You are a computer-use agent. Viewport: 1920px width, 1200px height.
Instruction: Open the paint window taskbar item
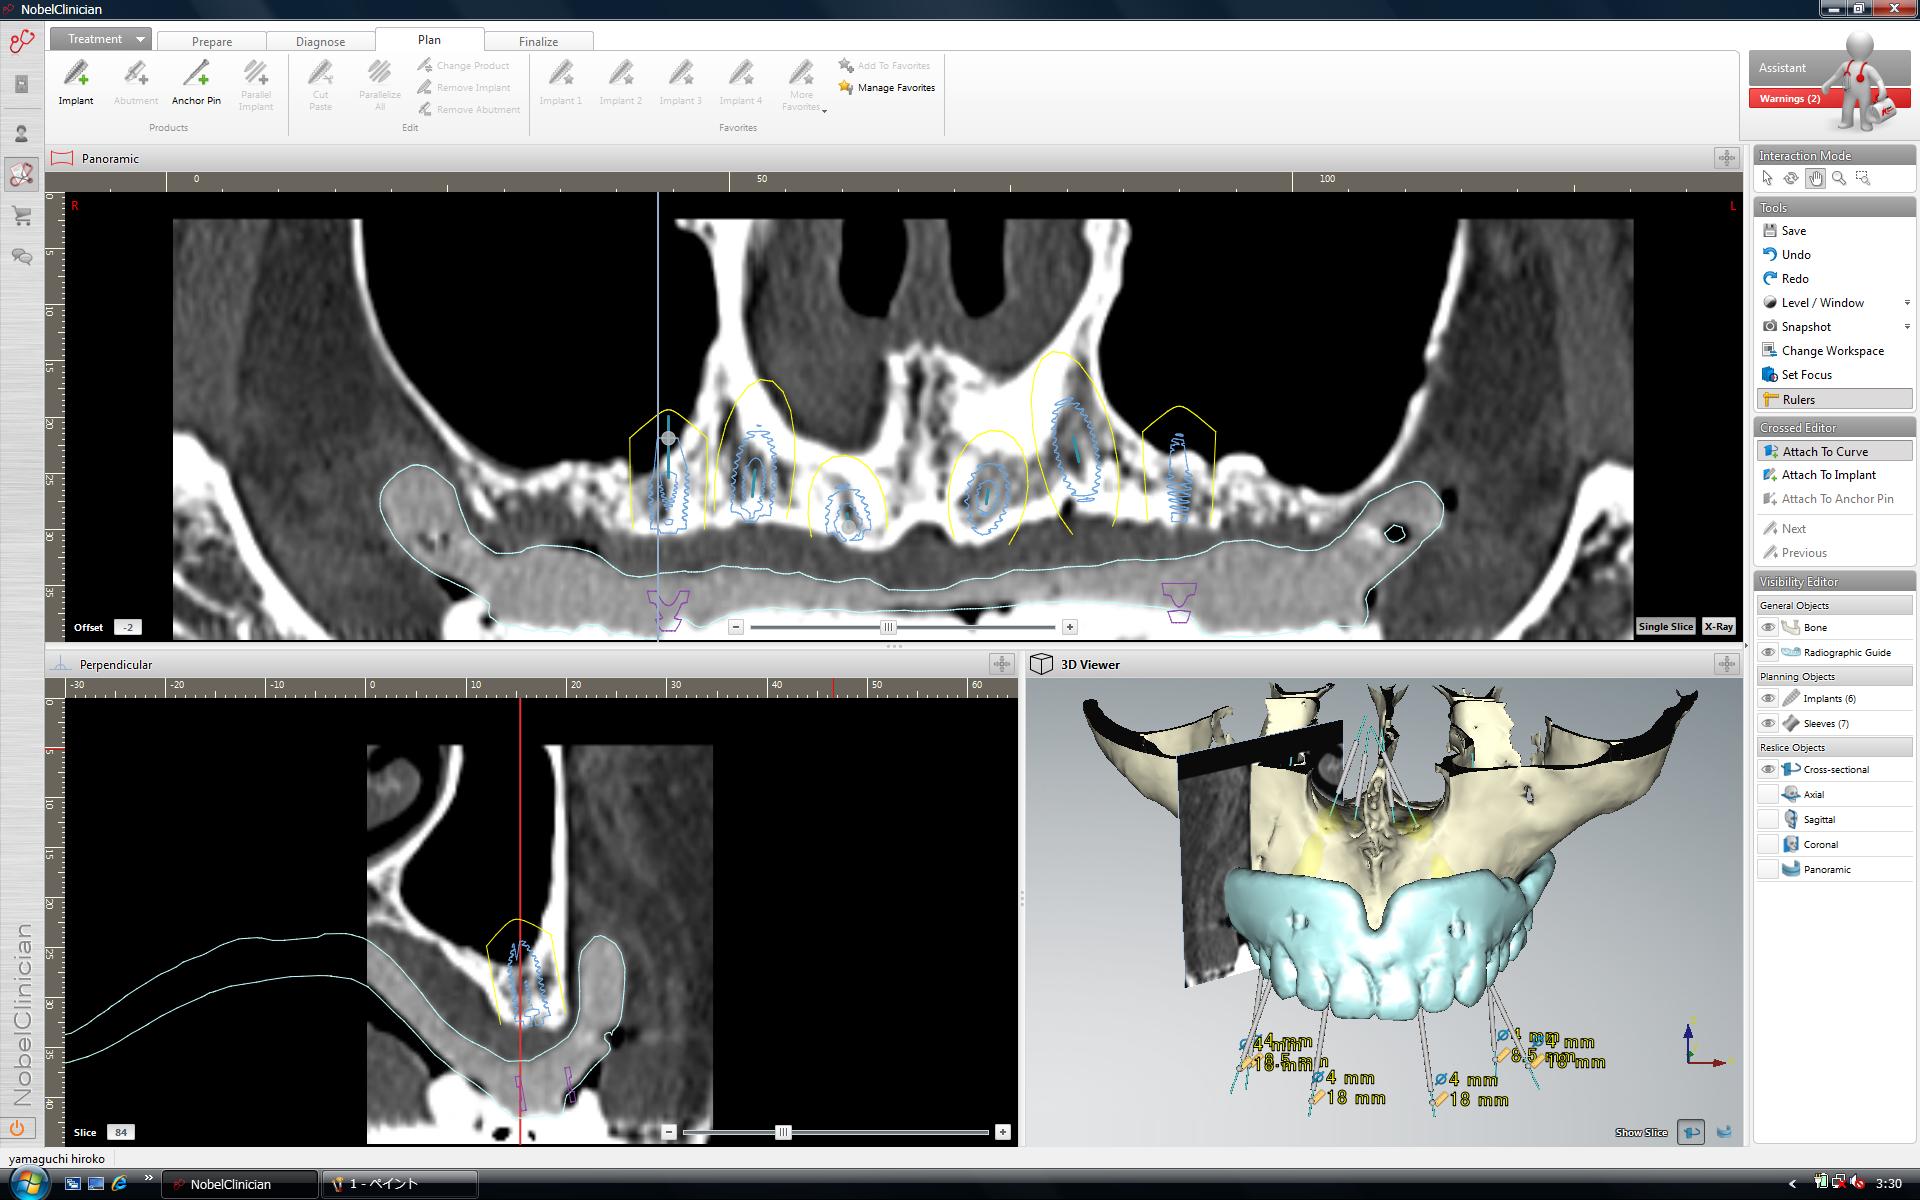(x=399, y=1184)
